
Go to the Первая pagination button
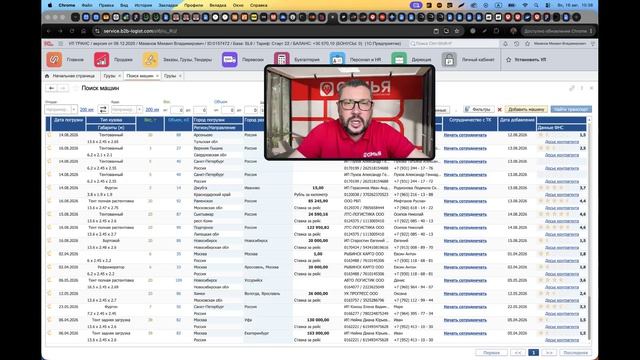coord(491,352)
